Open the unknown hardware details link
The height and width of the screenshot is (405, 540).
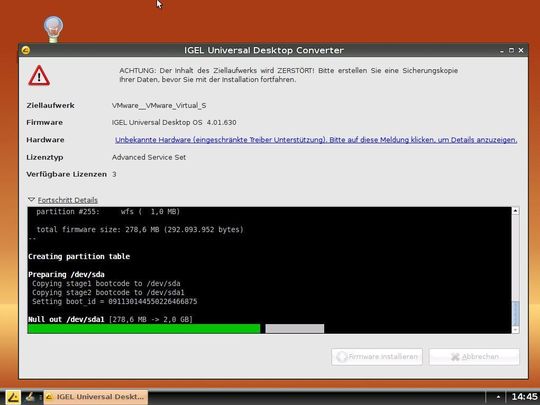coord(316,140)
